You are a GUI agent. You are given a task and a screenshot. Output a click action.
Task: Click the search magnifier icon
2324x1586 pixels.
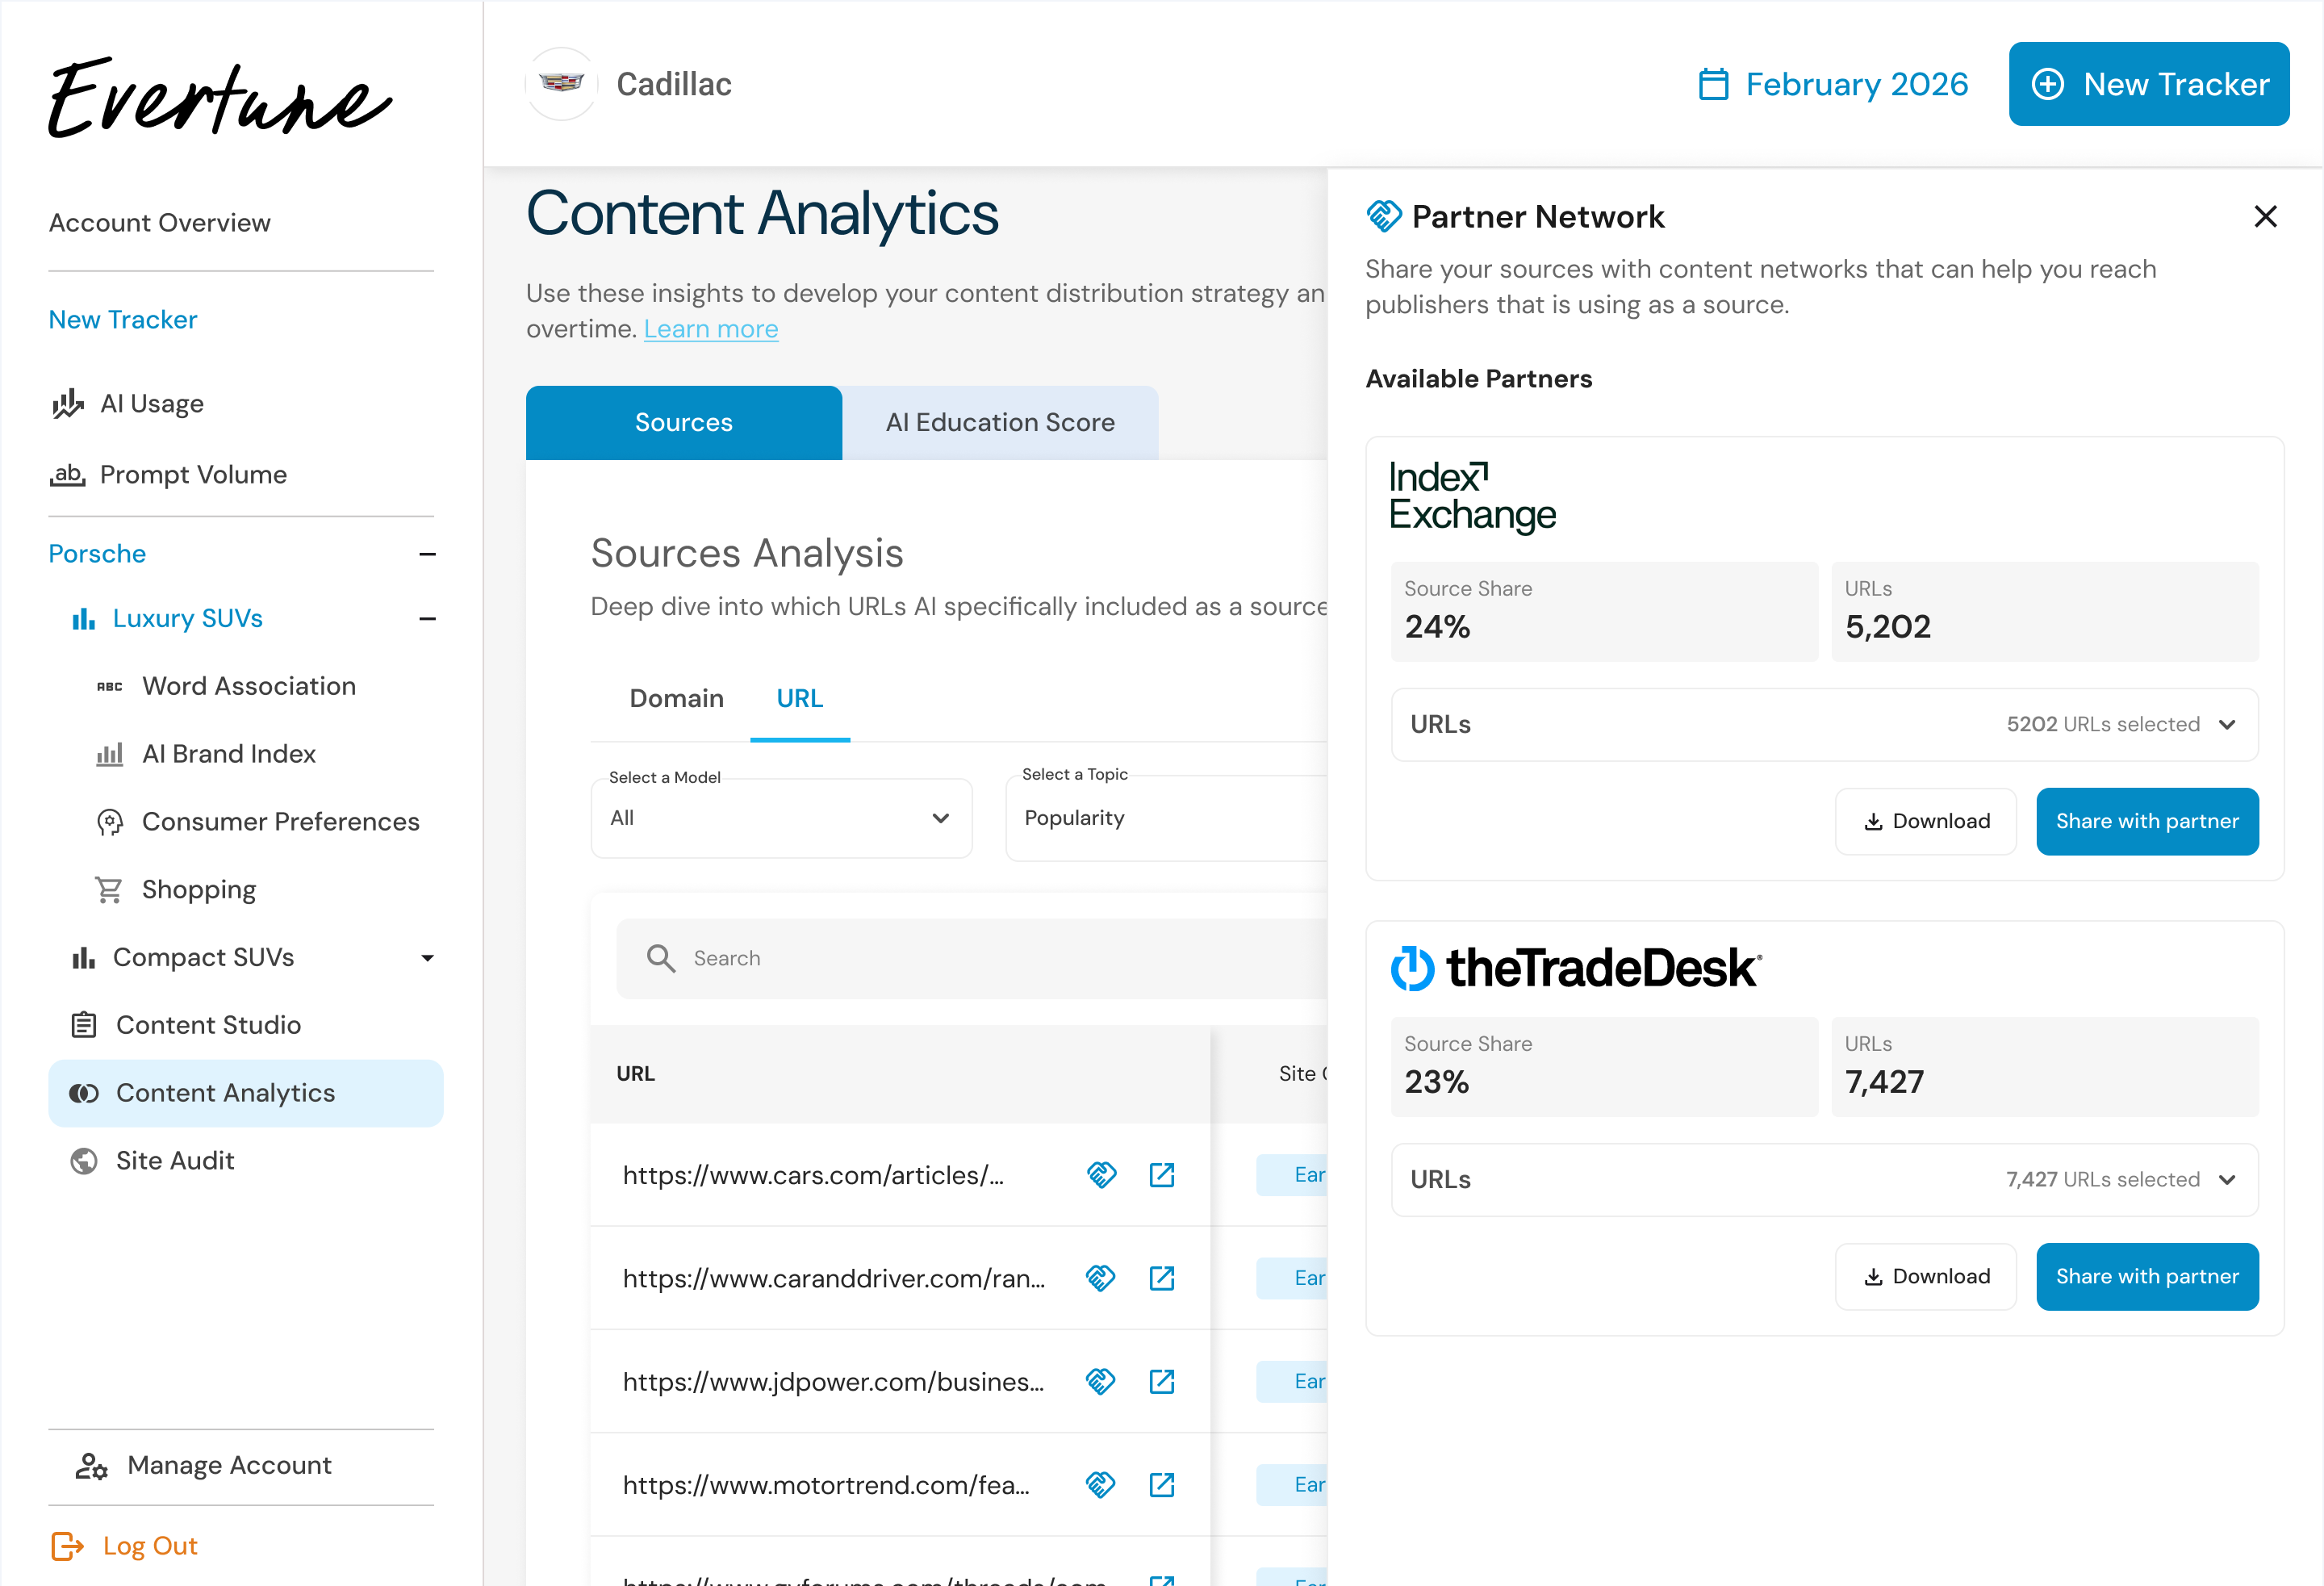click(660, 958)
